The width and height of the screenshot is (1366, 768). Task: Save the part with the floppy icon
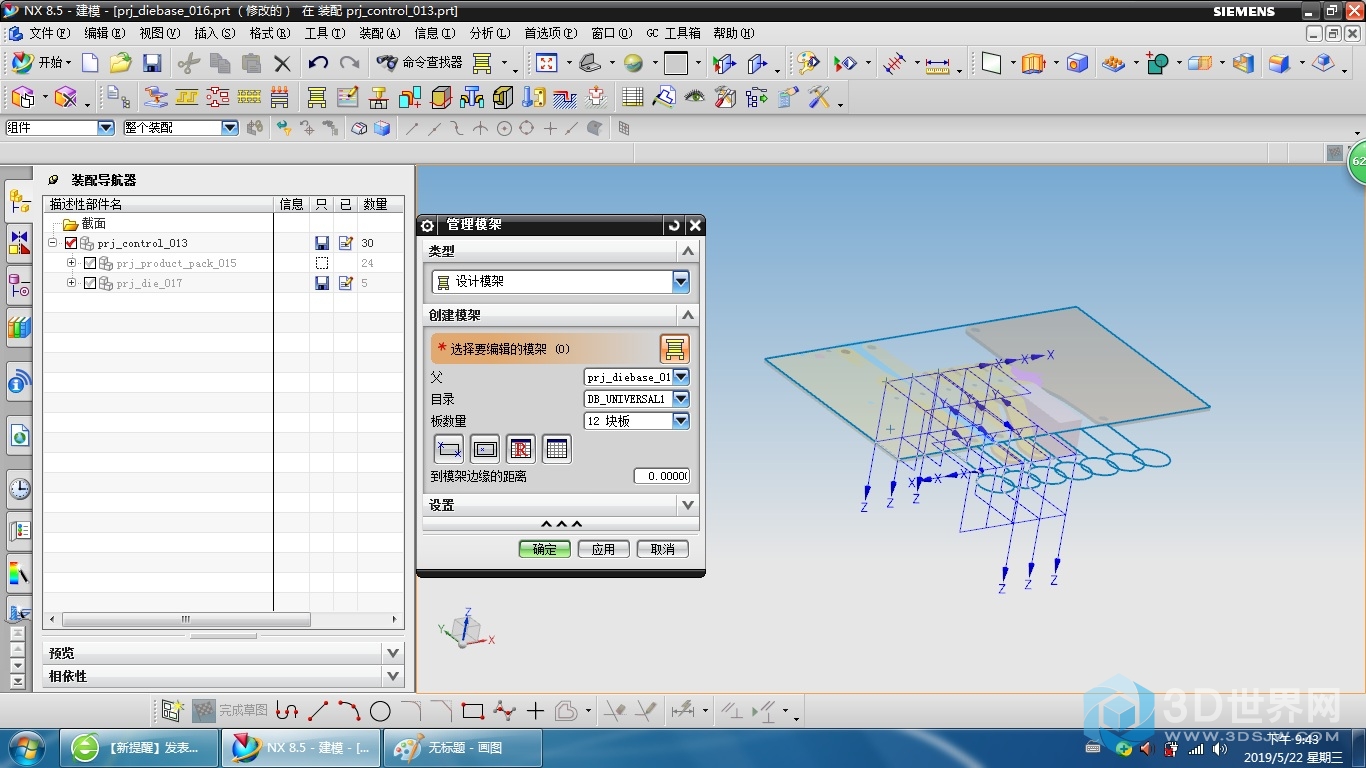pos(152,63)
